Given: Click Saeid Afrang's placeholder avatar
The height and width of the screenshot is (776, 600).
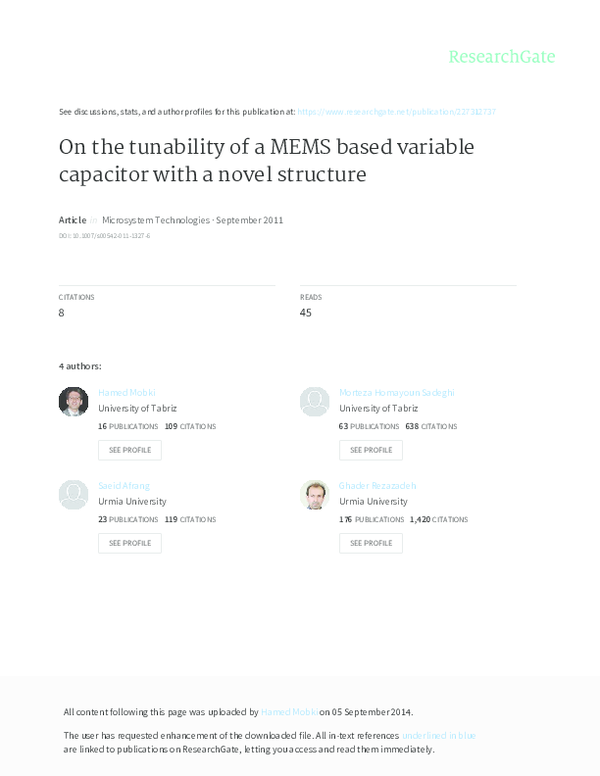Looking at the screenshot, I should tap(74, 494).
